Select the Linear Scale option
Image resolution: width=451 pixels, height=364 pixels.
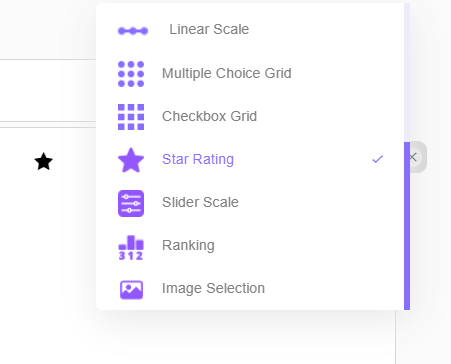pos(250,30)
